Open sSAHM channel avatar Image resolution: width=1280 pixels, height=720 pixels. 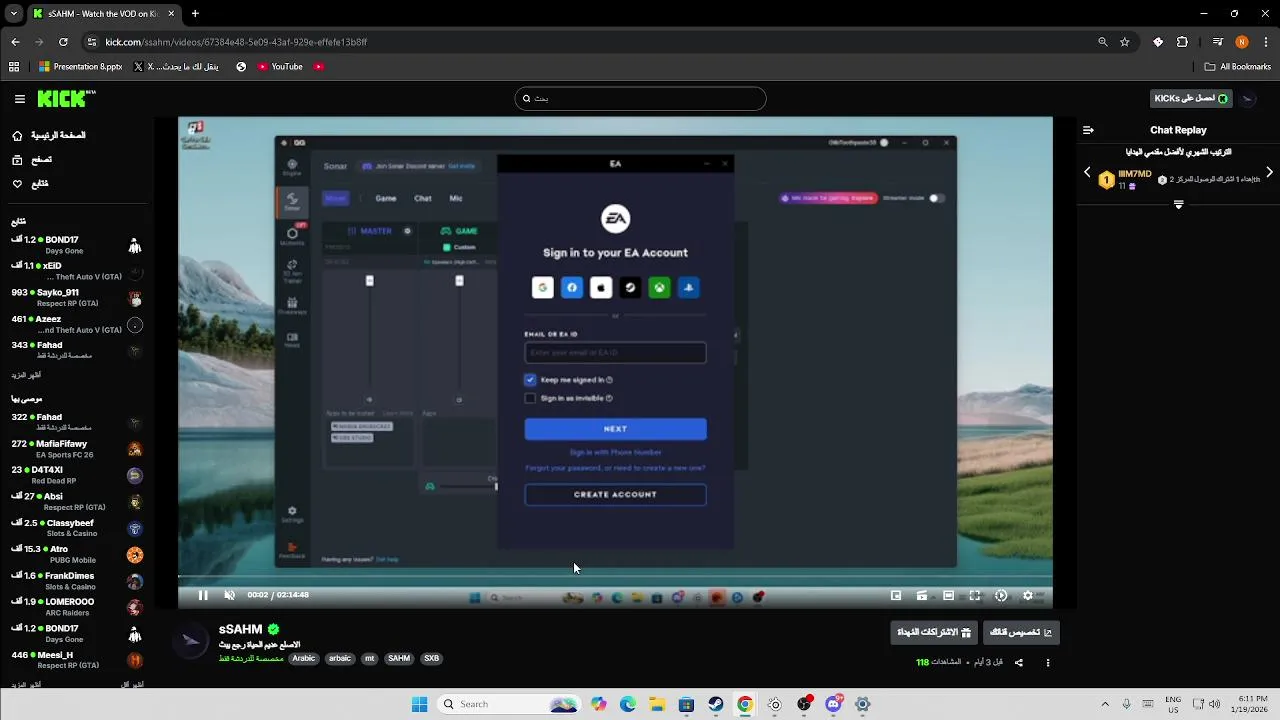click(190, 640)
